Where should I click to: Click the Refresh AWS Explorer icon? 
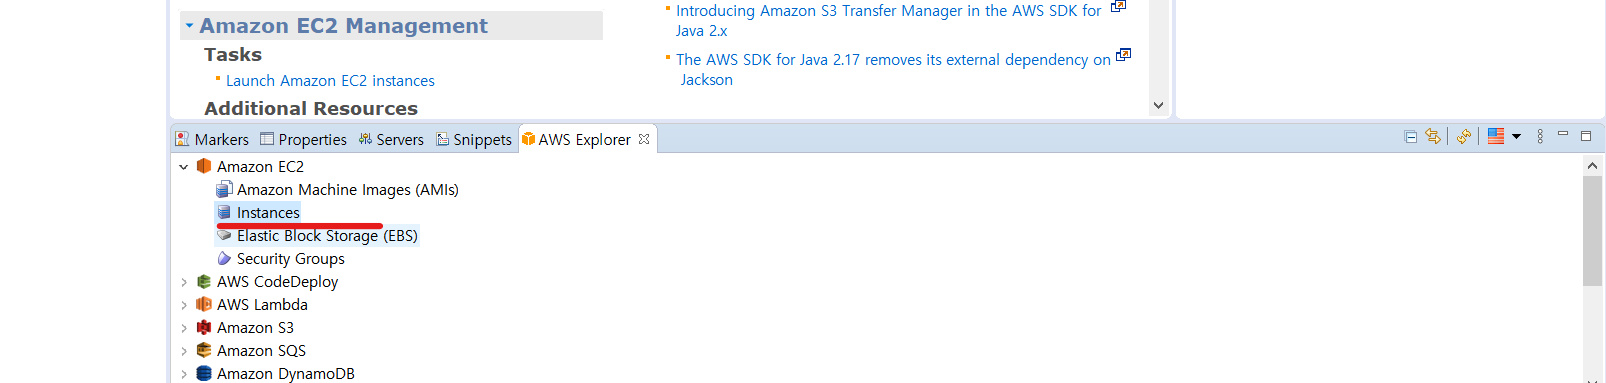pos(1464,137)
